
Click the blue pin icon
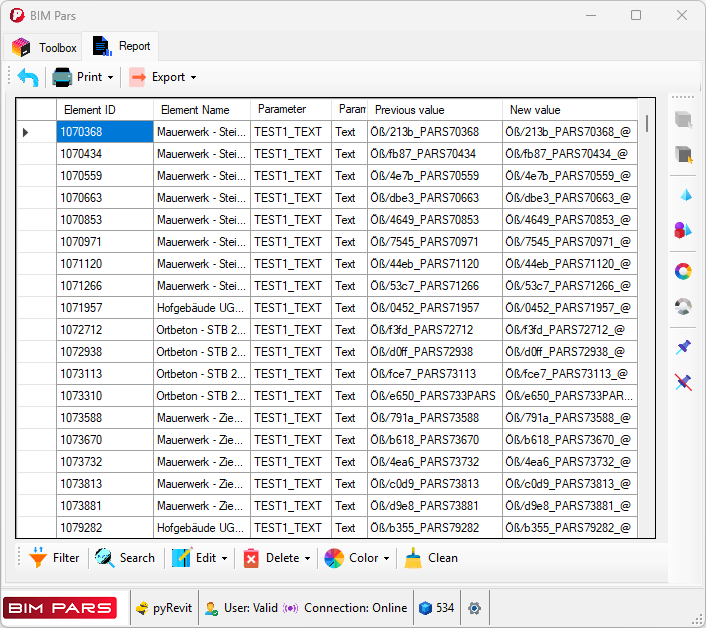684,347
